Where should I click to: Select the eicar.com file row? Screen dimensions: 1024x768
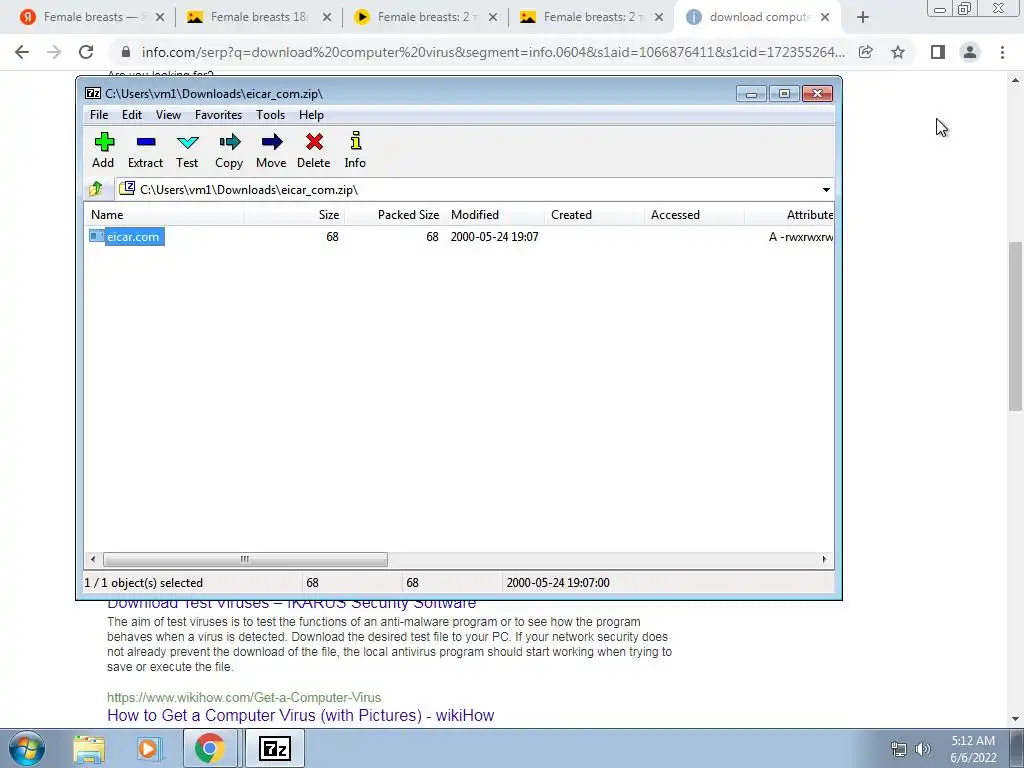click(x=460, y=236)
